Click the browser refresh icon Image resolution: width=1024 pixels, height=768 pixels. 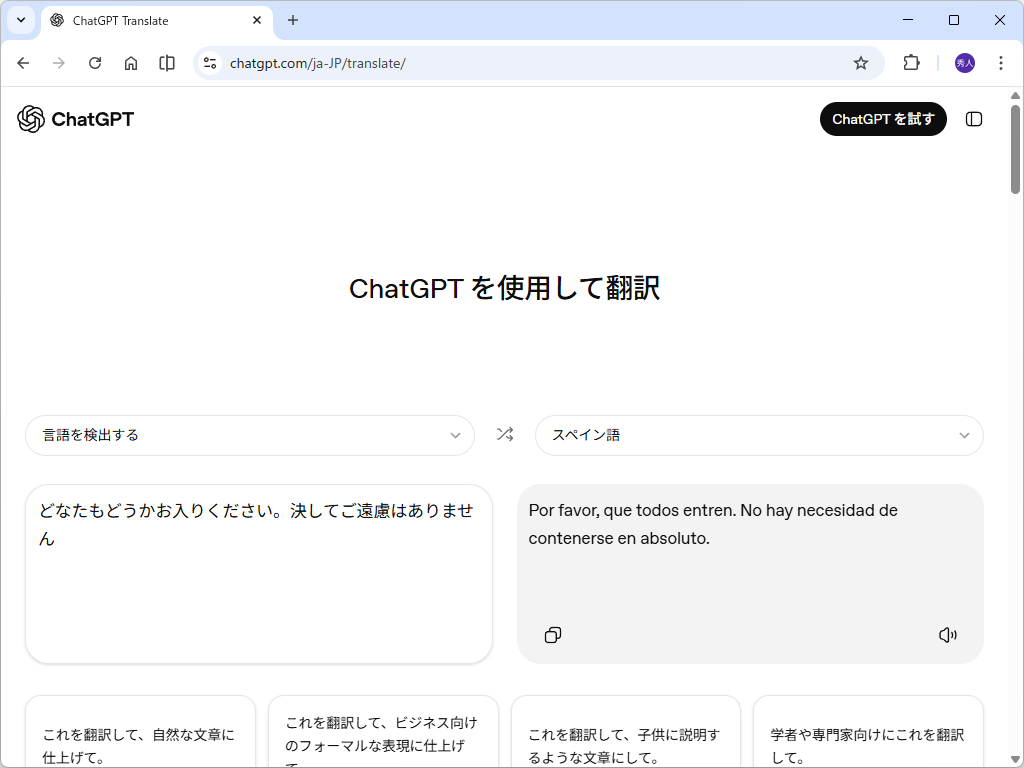pyautogui.click(x=95, y=62)
